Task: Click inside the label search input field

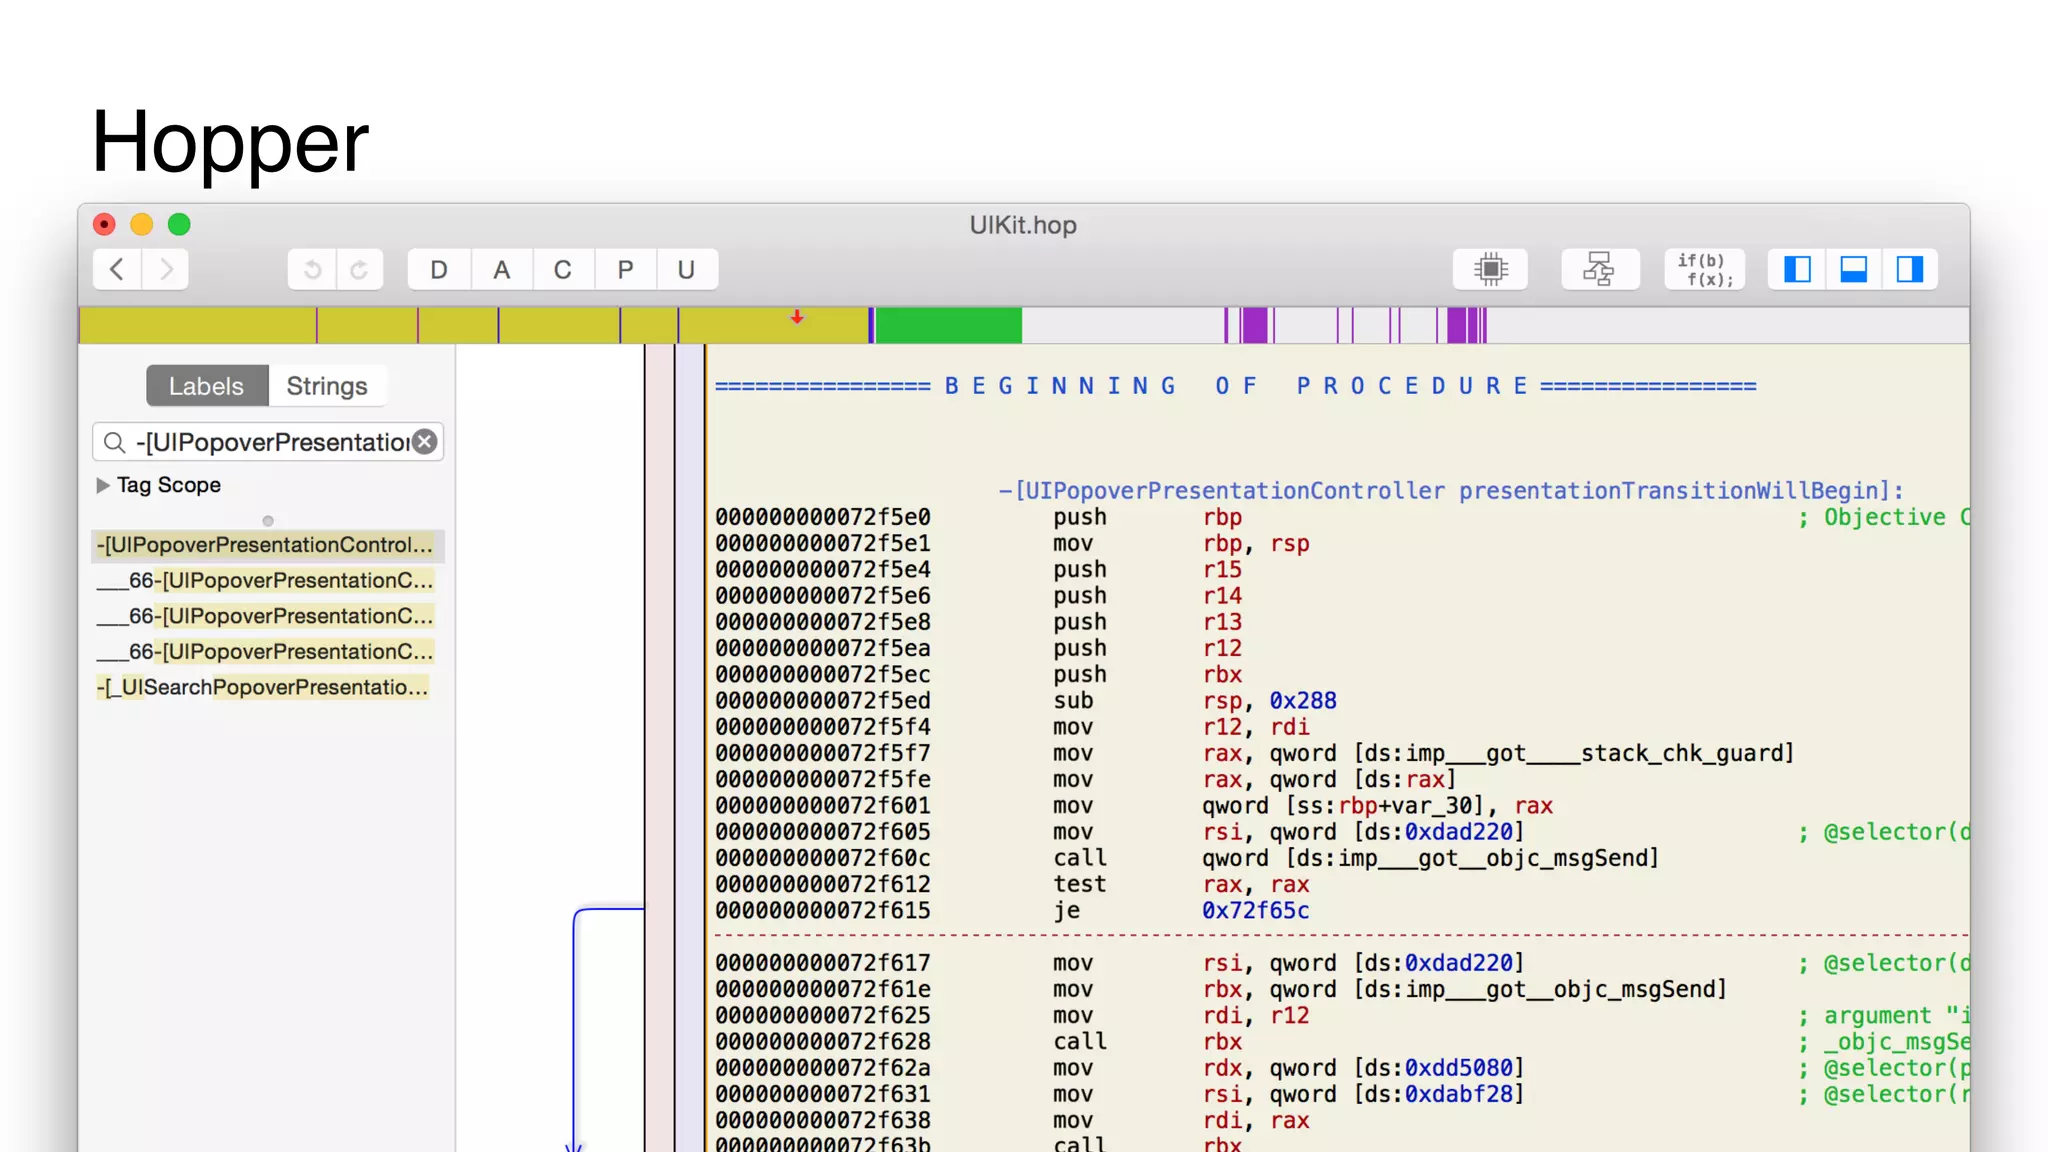Action: [270, 442]
